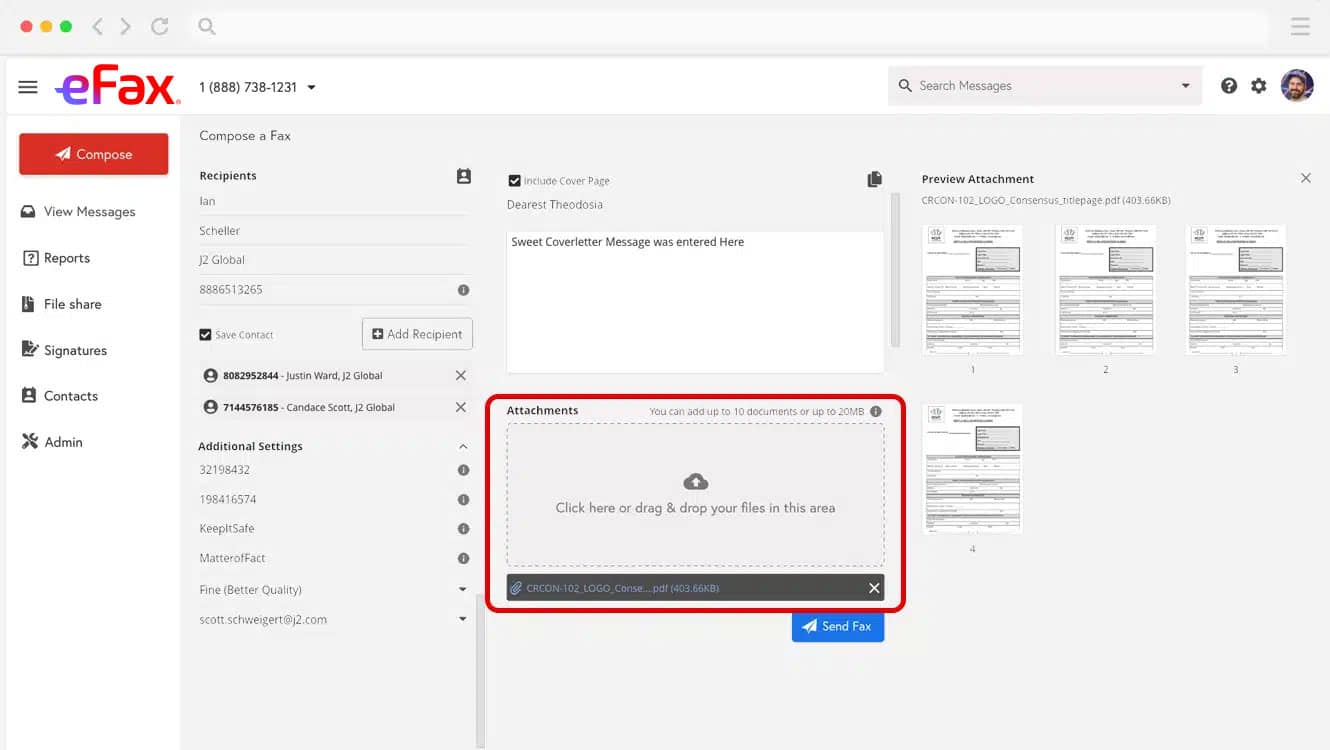Show info for the 8886513265 recipient field
Viewport: 1330px width, 750px height.
[x=463, y=290]
